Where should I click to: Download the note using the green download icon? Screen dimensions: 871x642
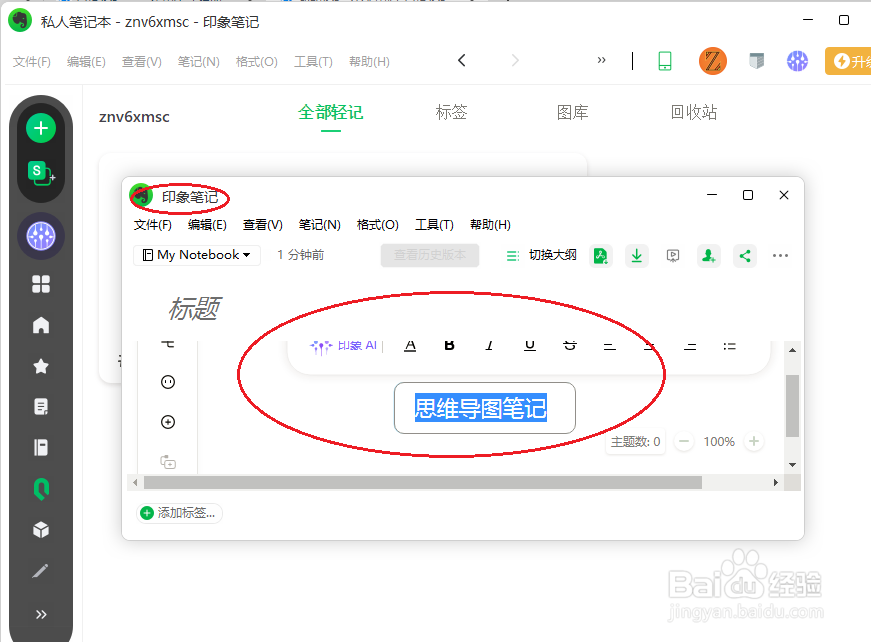coord(637,256)
